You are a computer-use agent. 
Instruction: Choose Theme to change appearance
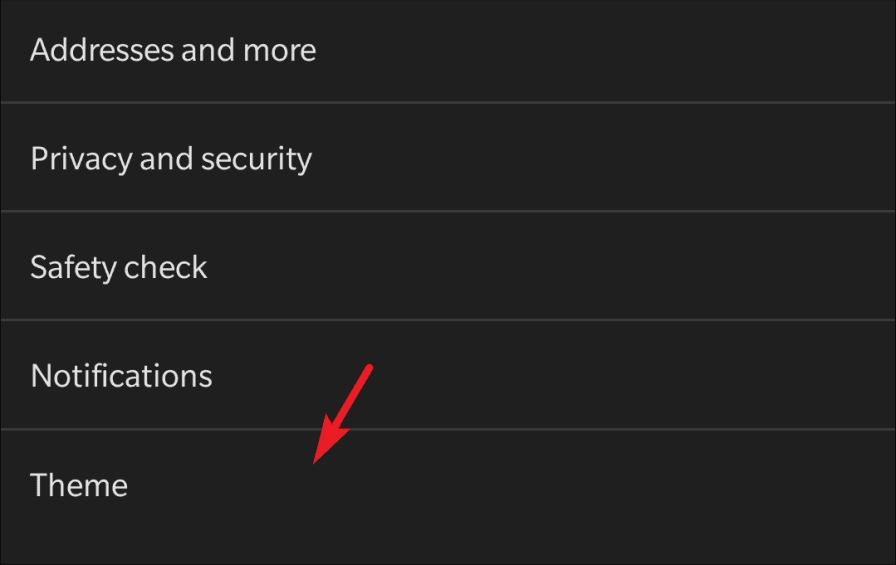click(x=79, y=486)
